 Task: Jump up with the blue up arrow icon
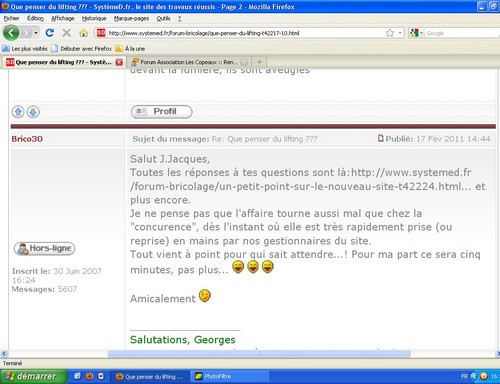pyautogui.click(x=18, y=112)
